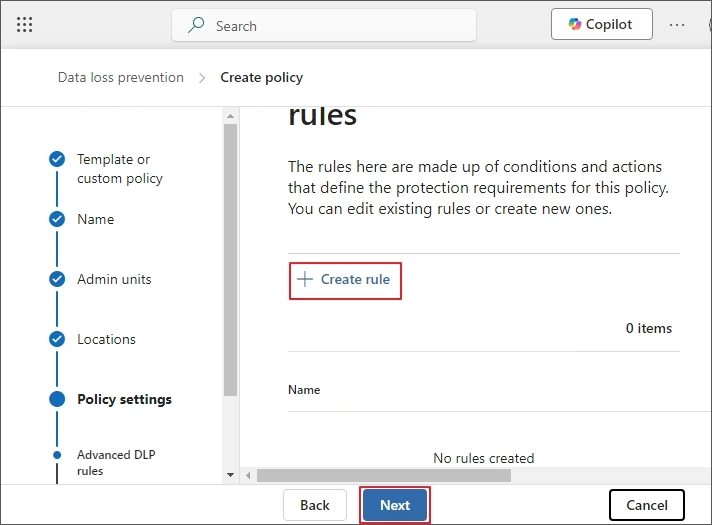This screenshot has height=525, width=712.
Task: Click the horizontal scrollbar left arrow
Action: pos(248,475)
